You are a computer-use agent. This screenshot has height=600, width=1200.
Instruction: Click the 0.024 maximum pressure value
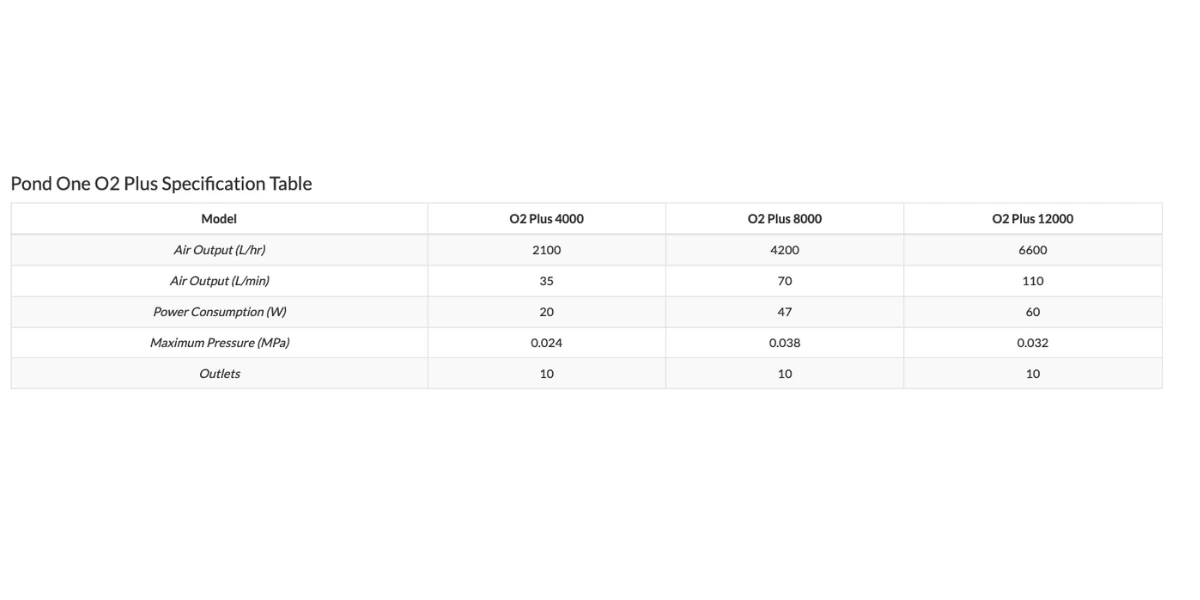click(x=546, y=343)
